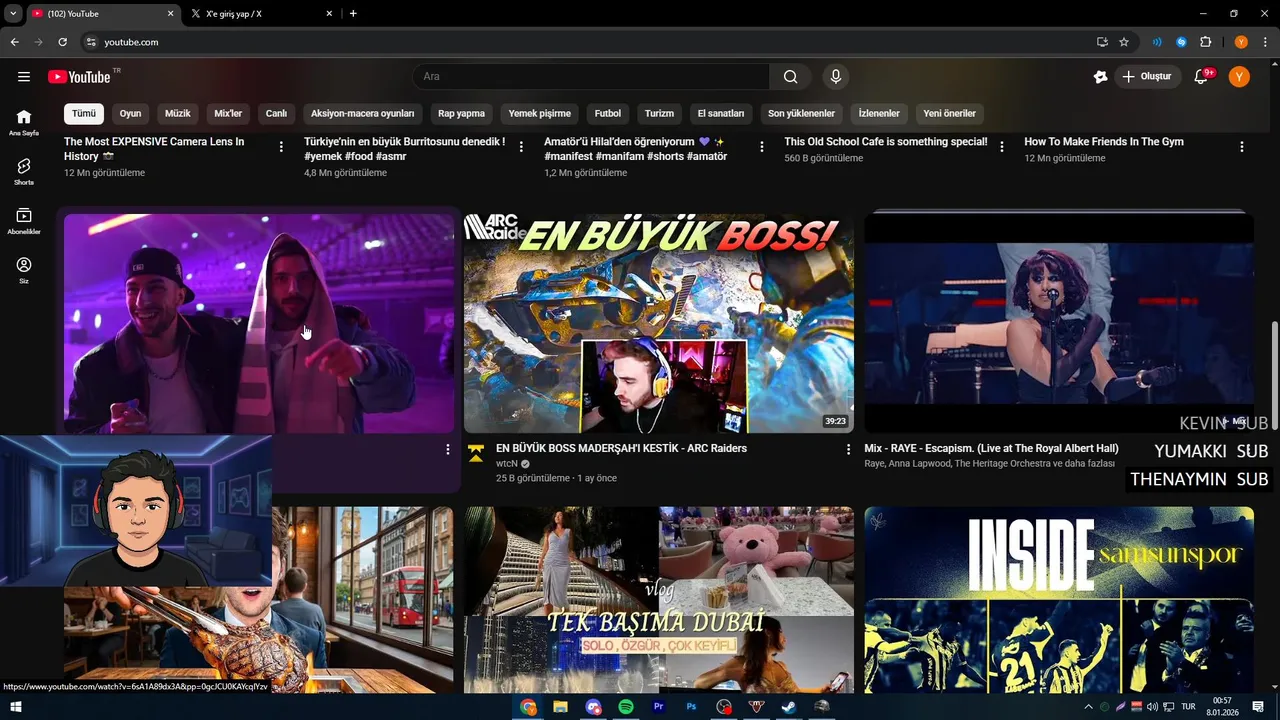Open the RAYE Royal Albert Hall thumbnail
The image size is (1280, 720).
coord(1059,323)
